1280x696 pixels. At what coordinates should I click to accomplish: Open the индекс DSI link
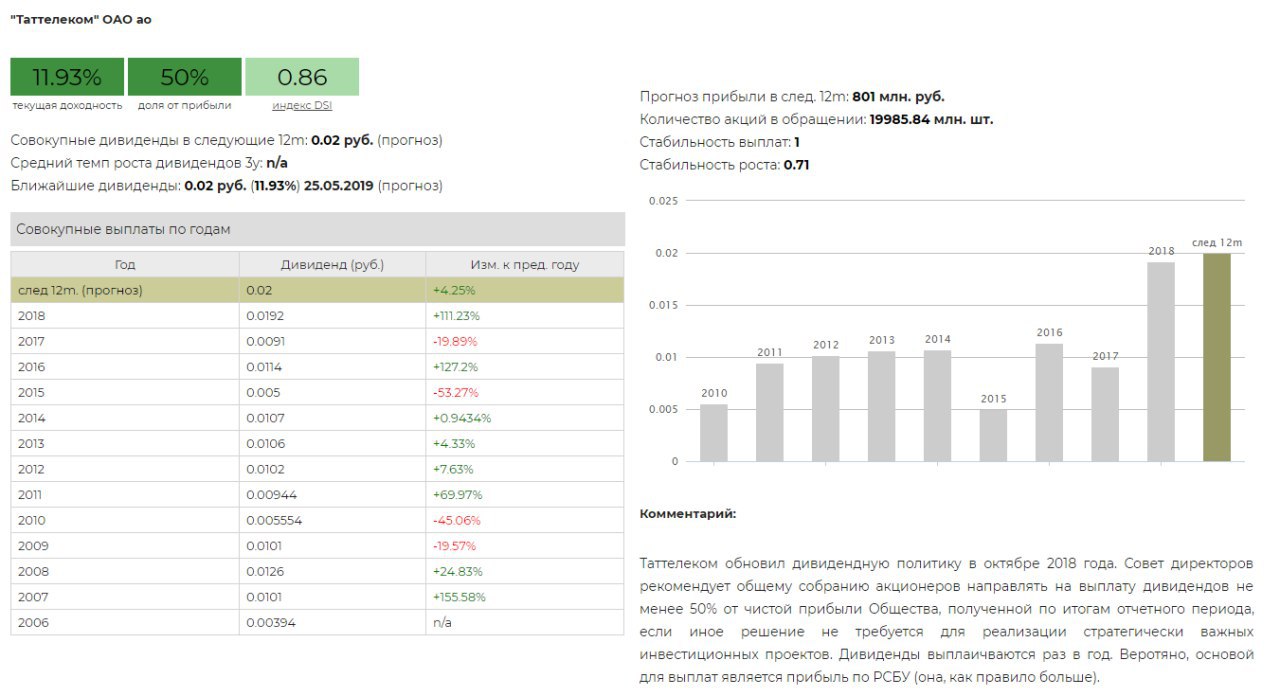click(x=301, y=105)
